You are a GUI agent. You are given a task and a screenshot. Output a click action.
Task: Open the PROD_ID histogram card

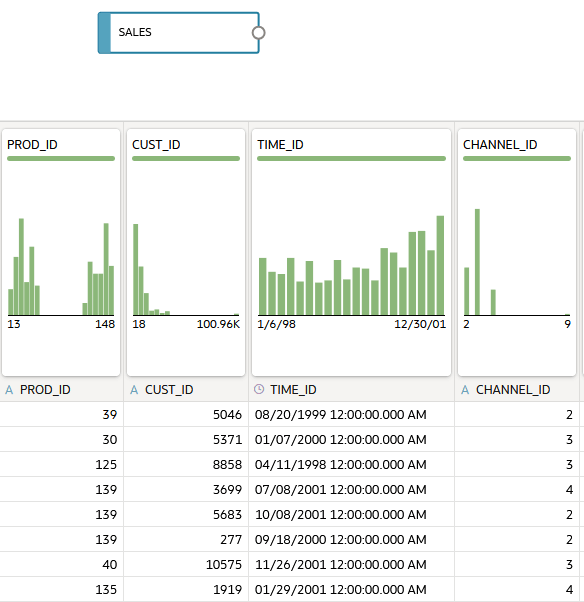click(61, 252)
